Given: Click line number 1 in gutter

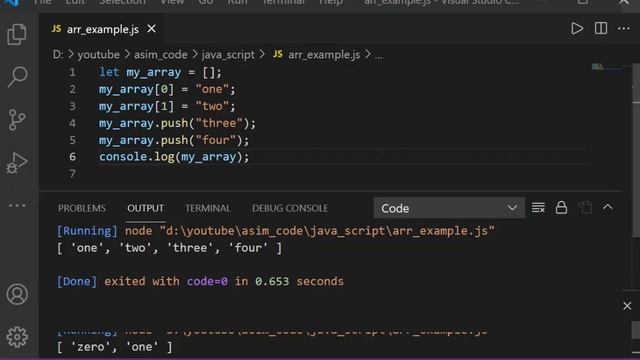Looking at the screenshot, I should click(72, 72).
